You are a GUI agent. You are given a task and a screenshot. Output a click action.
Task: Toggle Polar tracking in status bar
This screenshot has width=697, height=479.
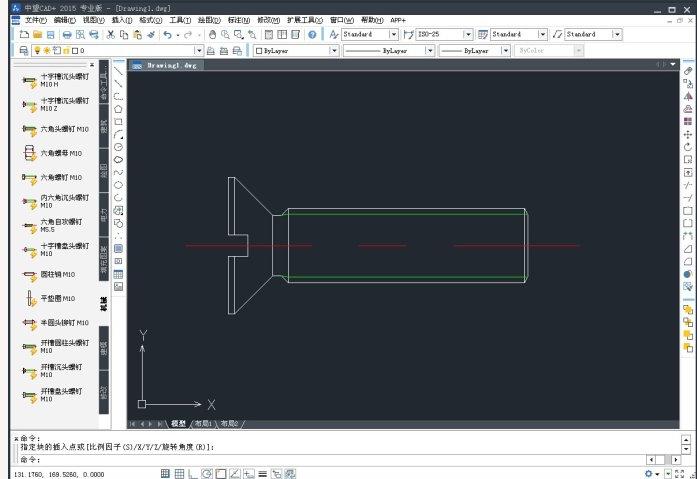pos(207,474)
